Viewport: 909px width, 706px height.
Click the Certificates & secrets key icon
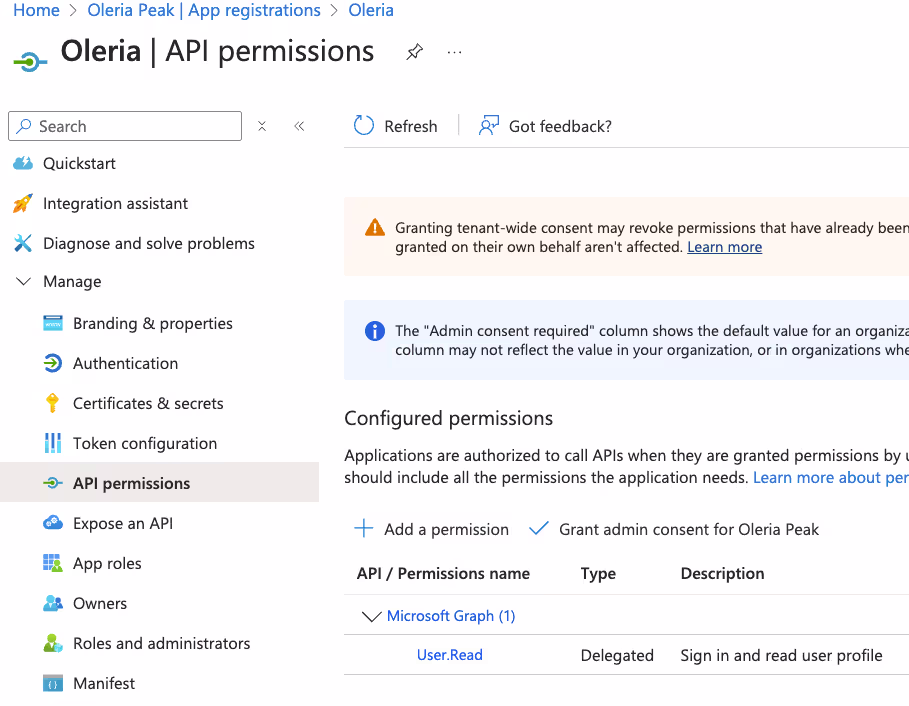52,403
